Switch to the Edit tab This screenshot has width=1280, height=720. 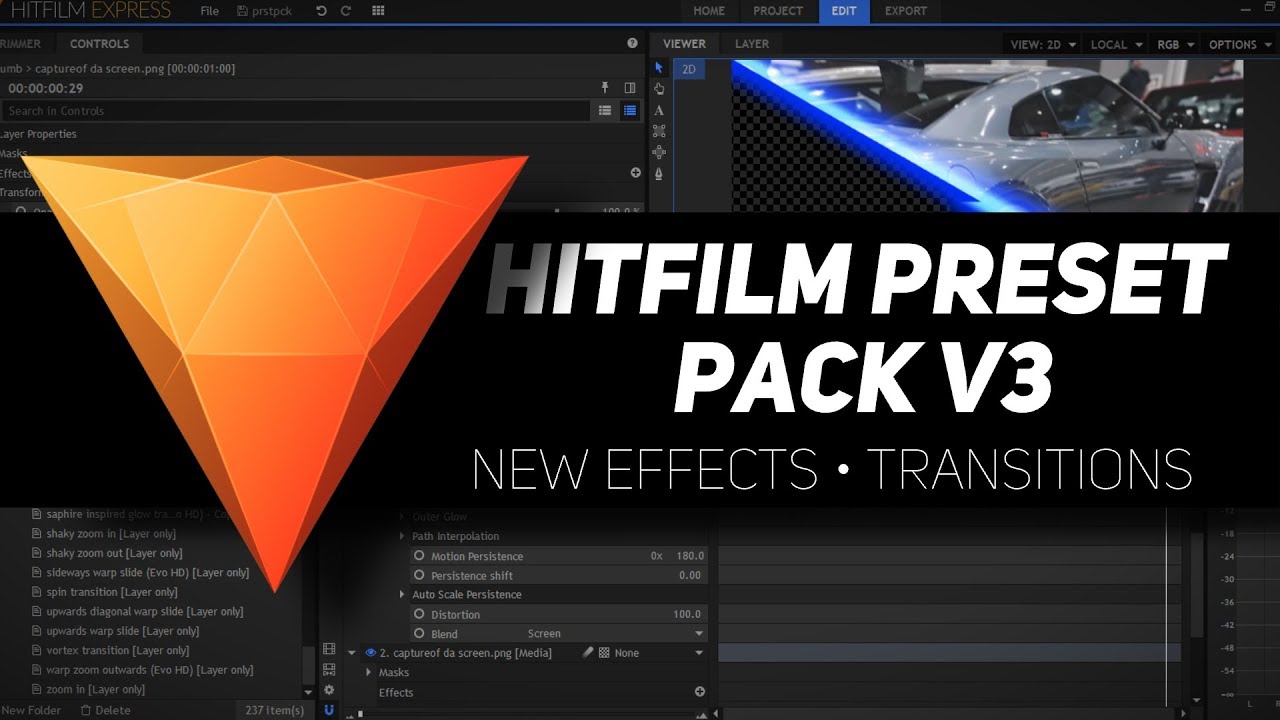pos(843,11)
